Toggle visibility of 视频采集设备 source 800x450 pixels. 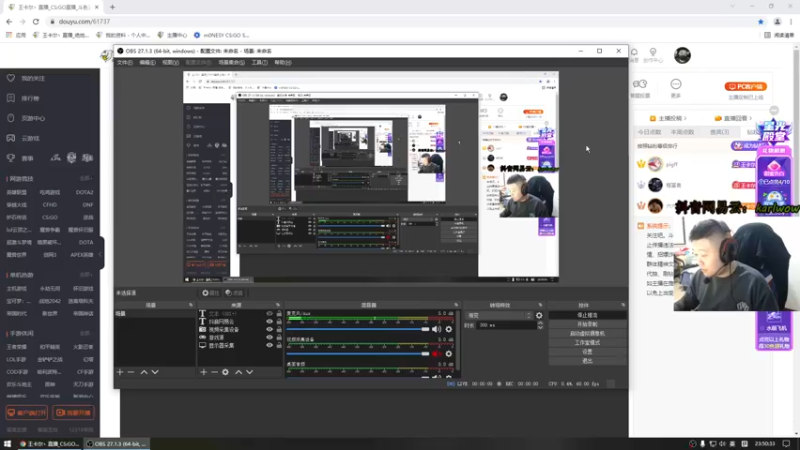pyautogui.click(x=269, y=330)
